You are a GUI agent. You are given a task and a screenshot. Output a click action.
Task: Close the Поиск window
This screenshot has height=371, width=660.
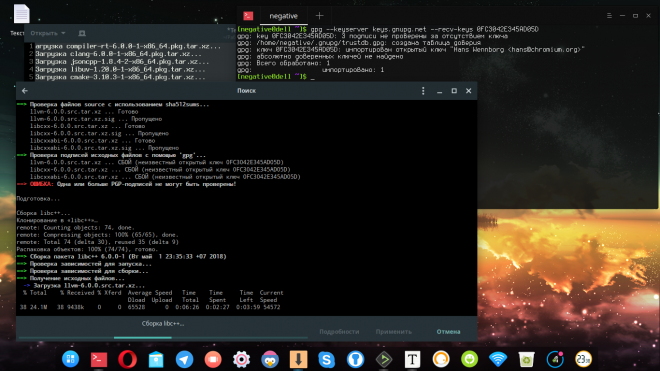468,91
